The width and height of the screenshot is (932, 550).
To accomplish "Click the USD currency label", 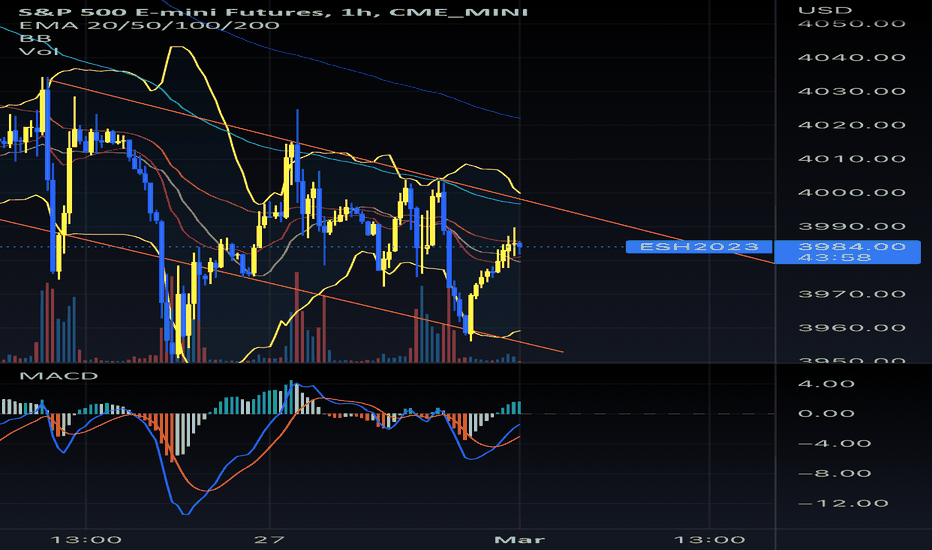I will [x=825, y=10].
